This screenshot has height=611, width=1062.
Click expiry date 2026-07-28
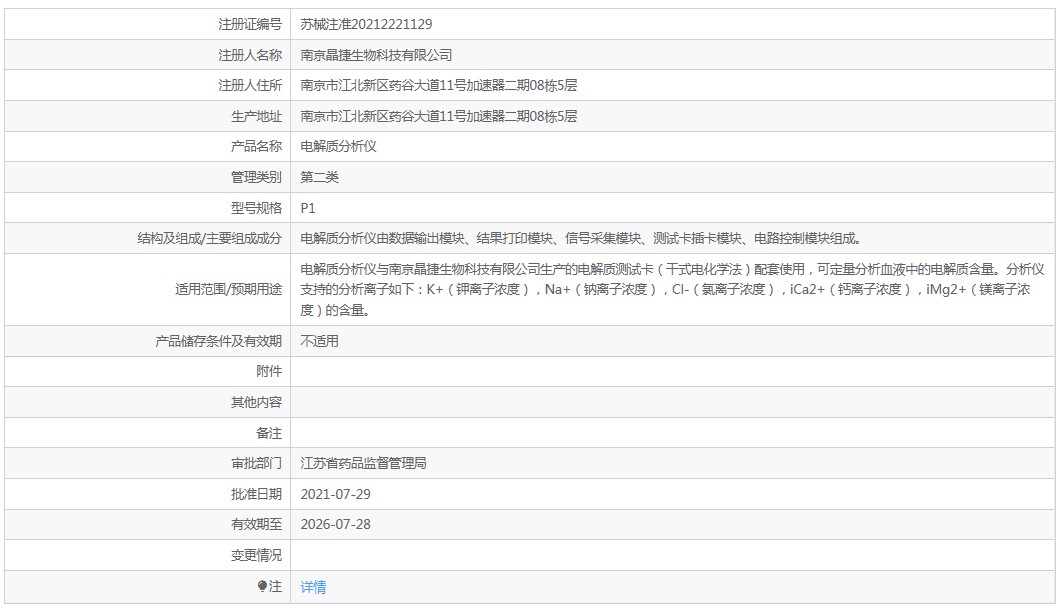point(335,524)
